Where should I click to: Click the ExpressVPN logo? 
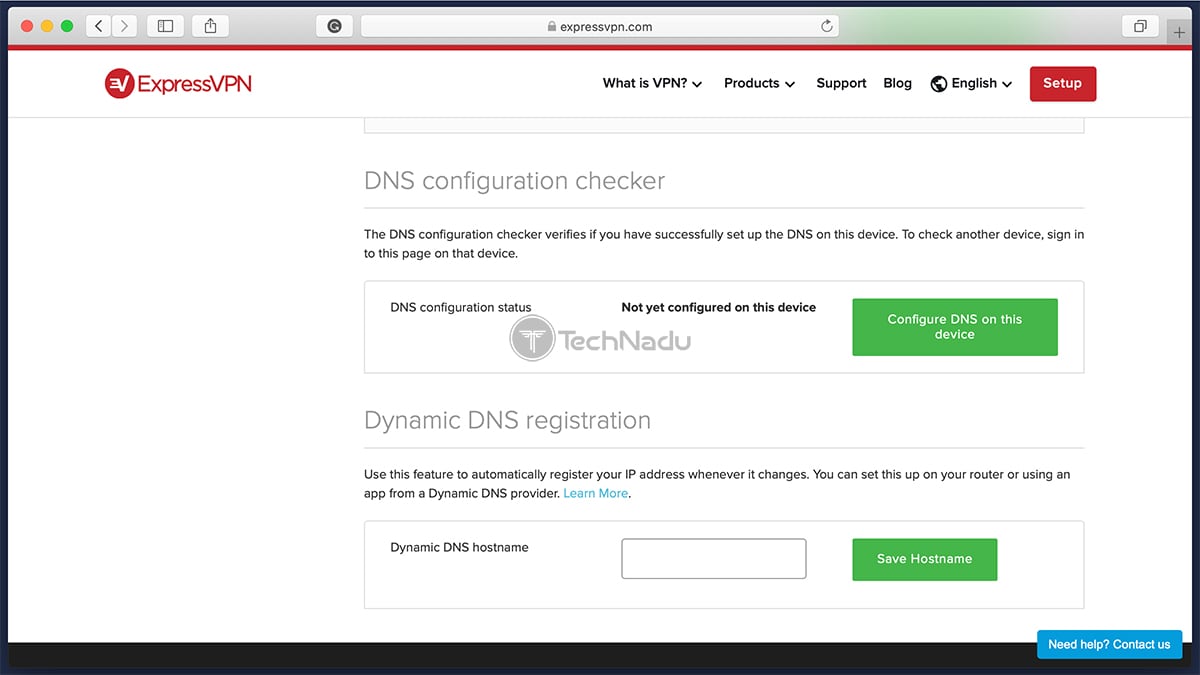[178, 84]
